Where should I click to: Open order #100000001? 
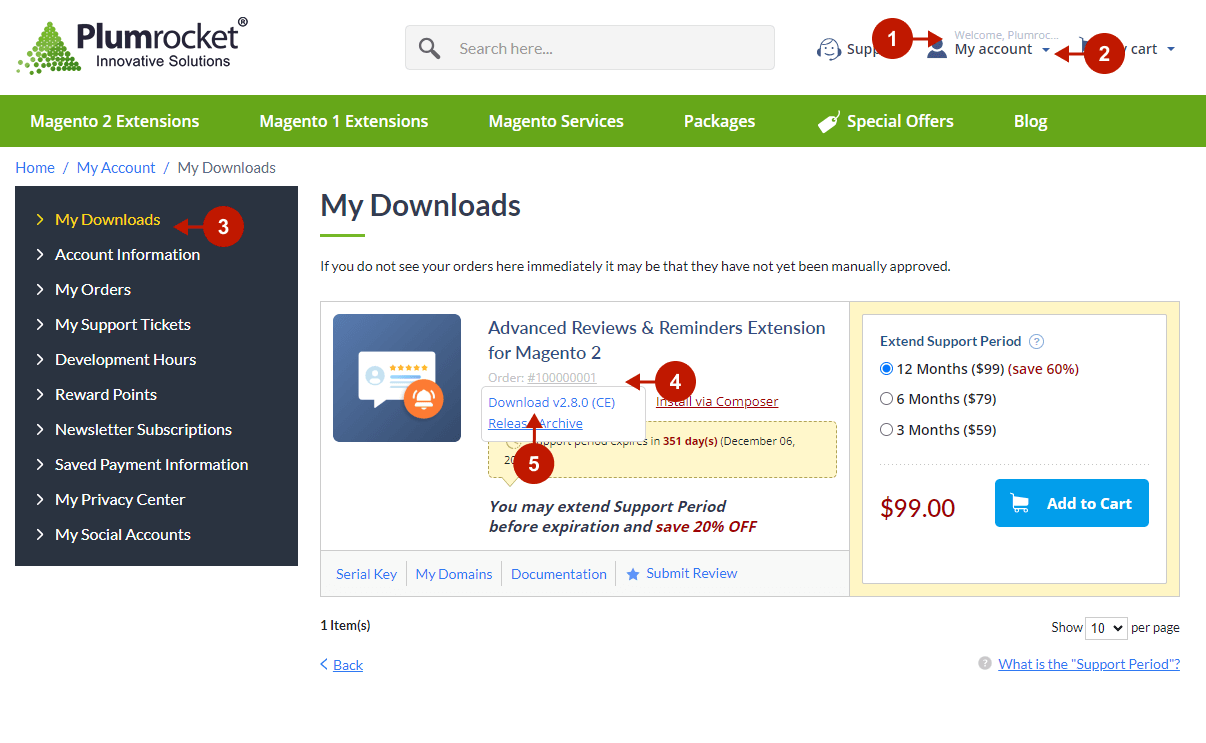[561, 378]
